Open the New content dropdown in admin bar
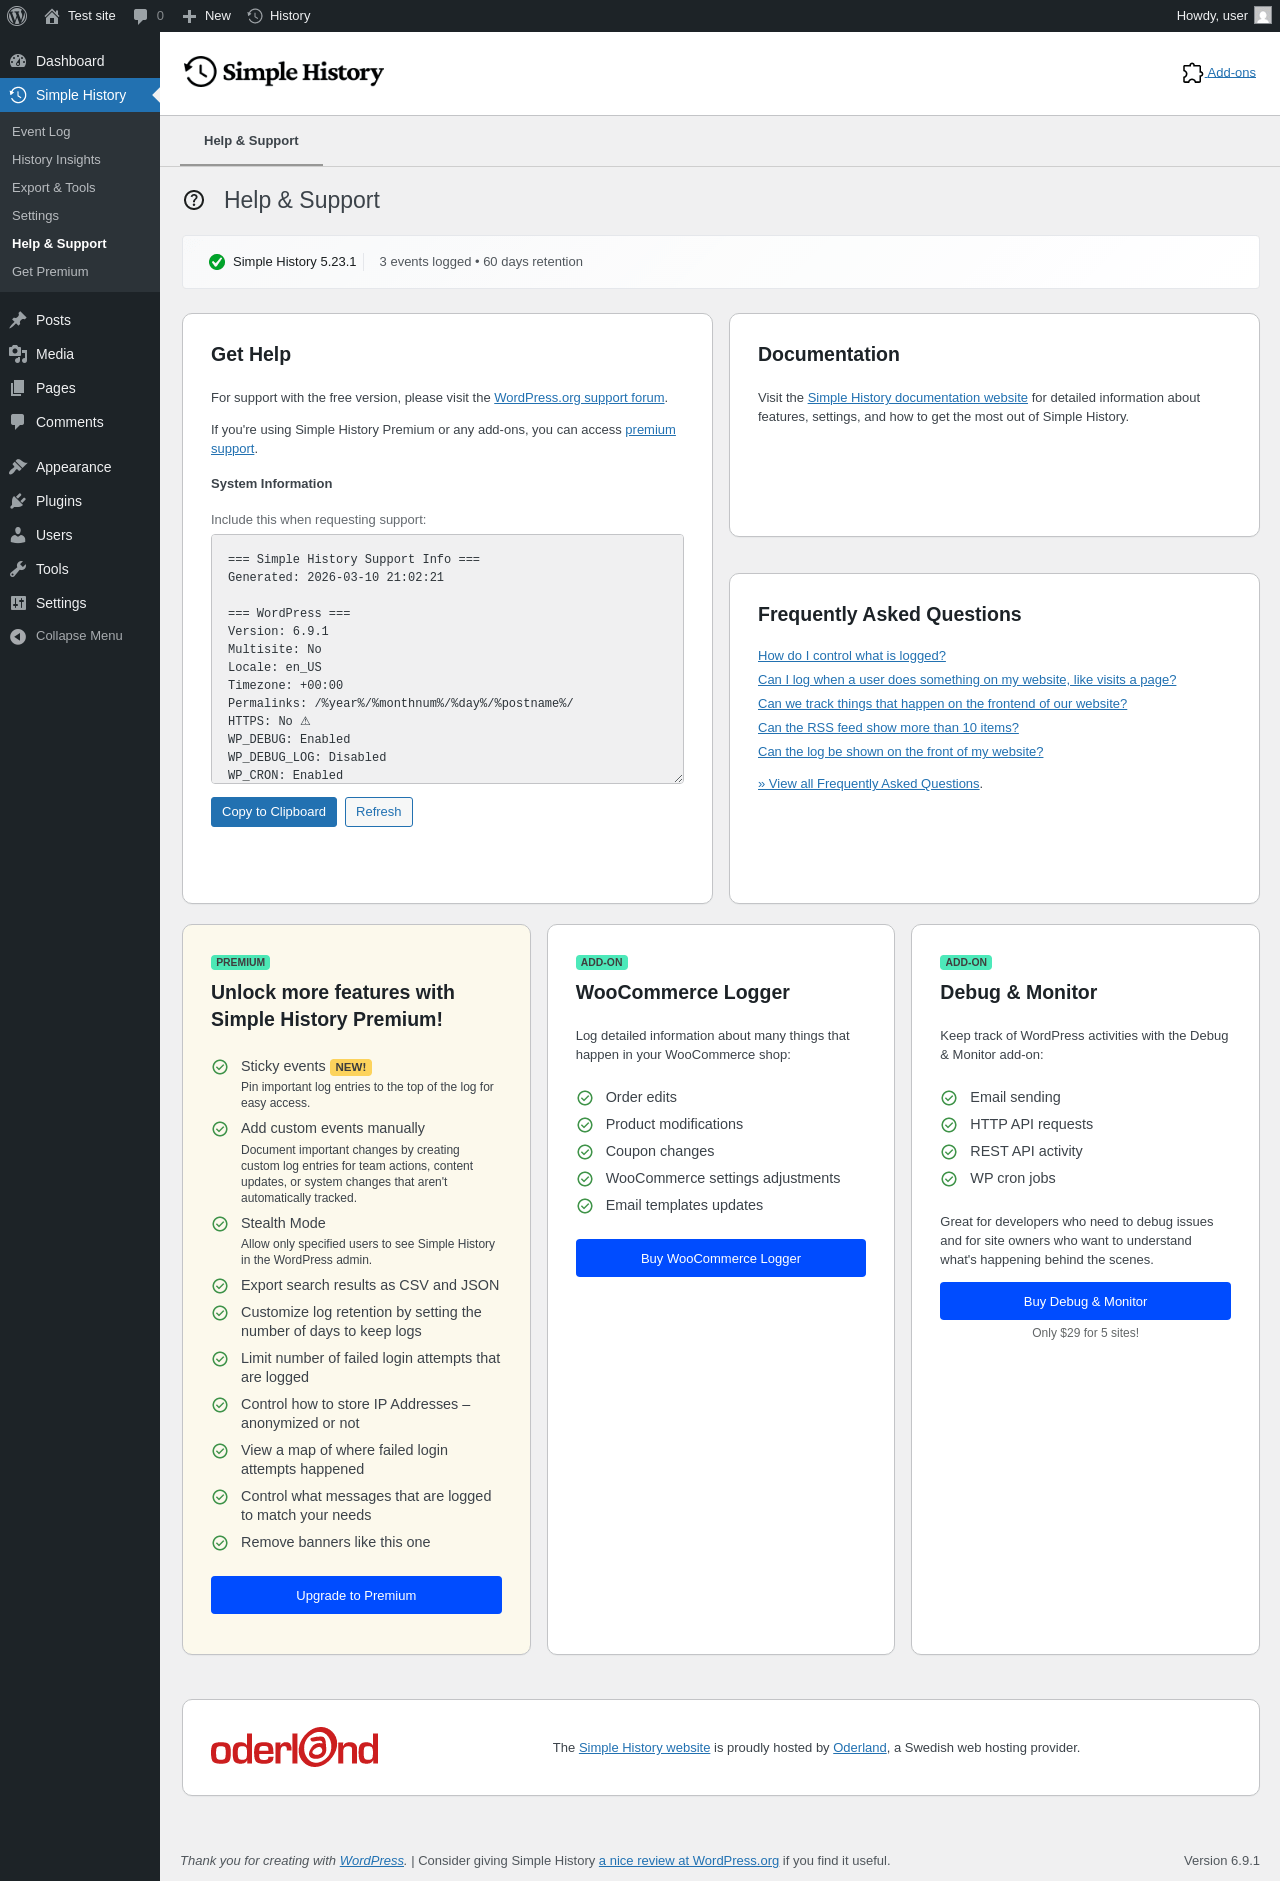This screenshot has height=1881, width=1280. [208, 16]
